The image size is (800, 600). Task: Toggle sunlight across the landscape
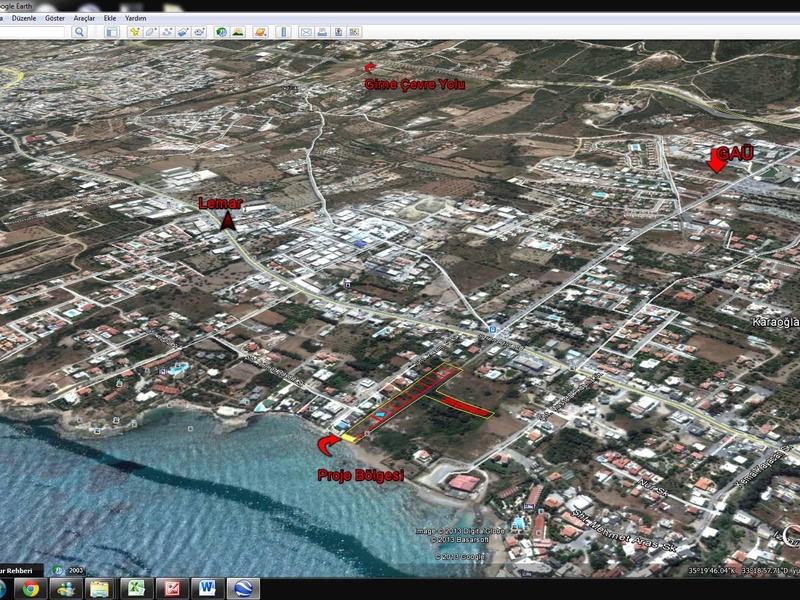click(x=238, y=32)
